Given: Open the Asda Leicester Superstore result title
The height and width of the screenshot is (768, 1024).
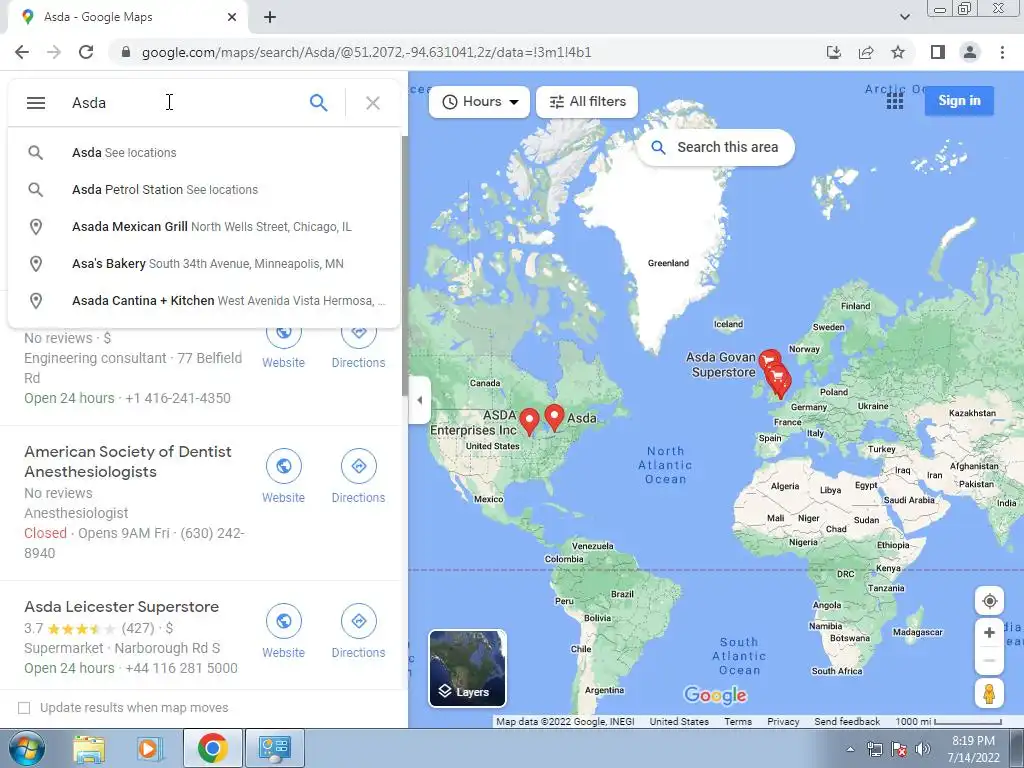Looking at the screenshot, I should tap(121, 607).
